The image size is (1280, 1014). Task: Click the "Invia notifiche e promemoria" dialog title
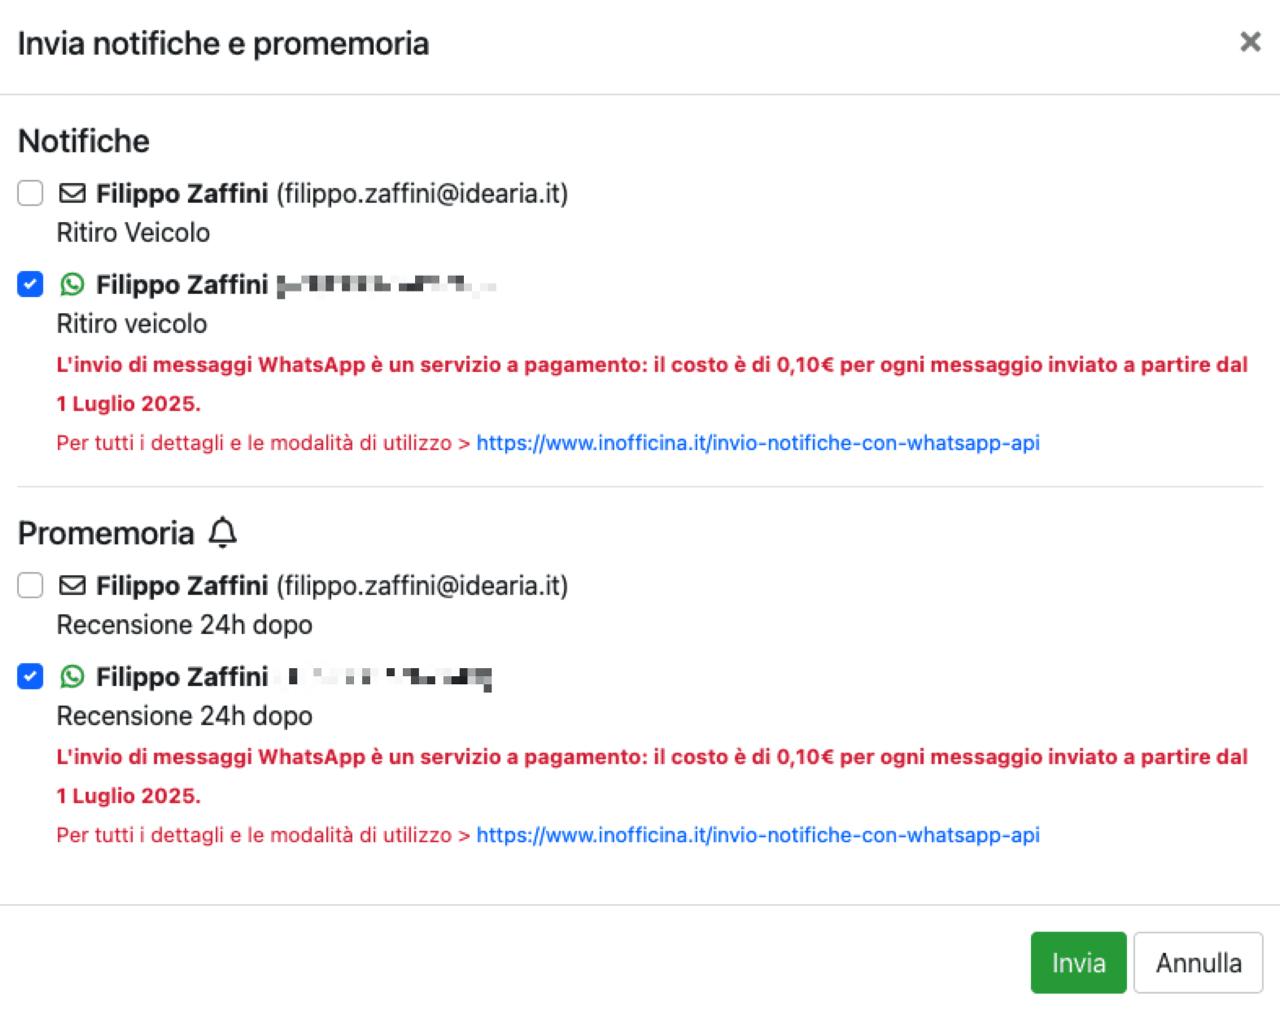click(x=223, y=44)
